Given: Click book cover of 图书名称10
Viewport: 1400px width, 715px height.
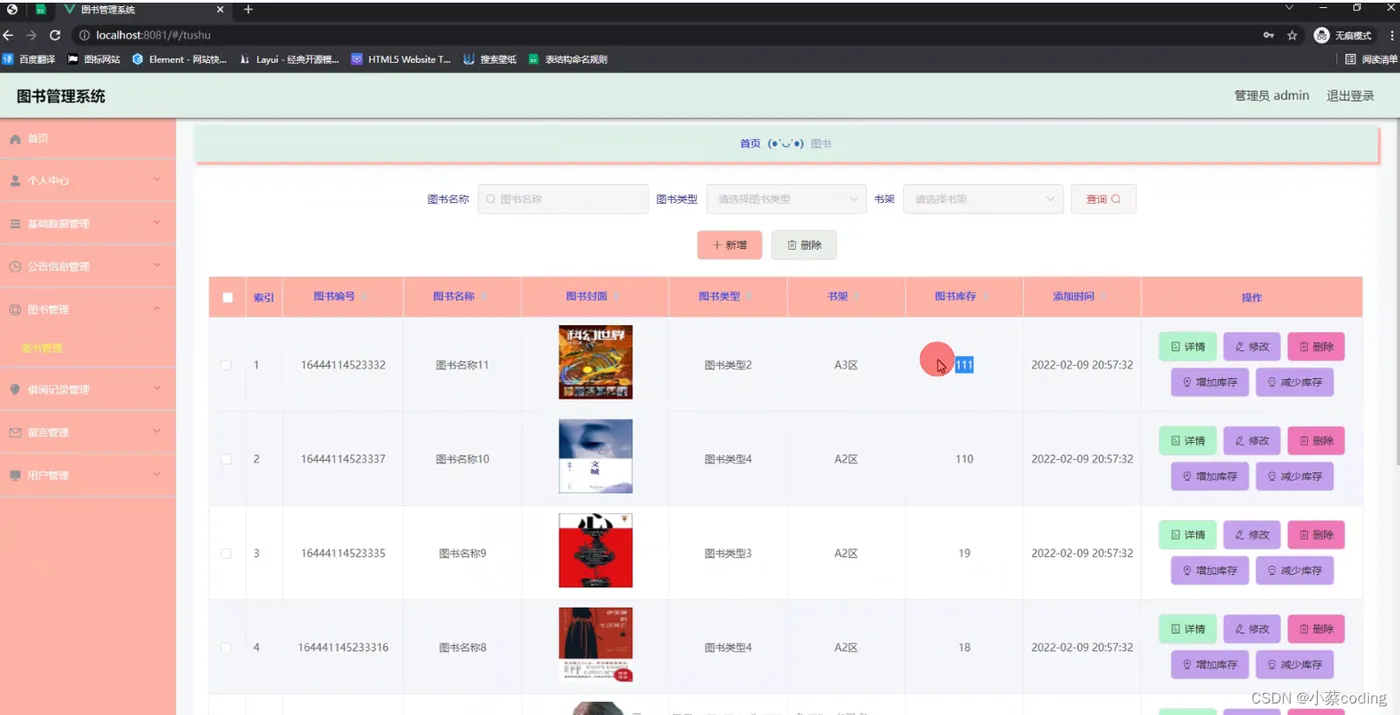Looking at the screenshot, I should click(596, 456).
